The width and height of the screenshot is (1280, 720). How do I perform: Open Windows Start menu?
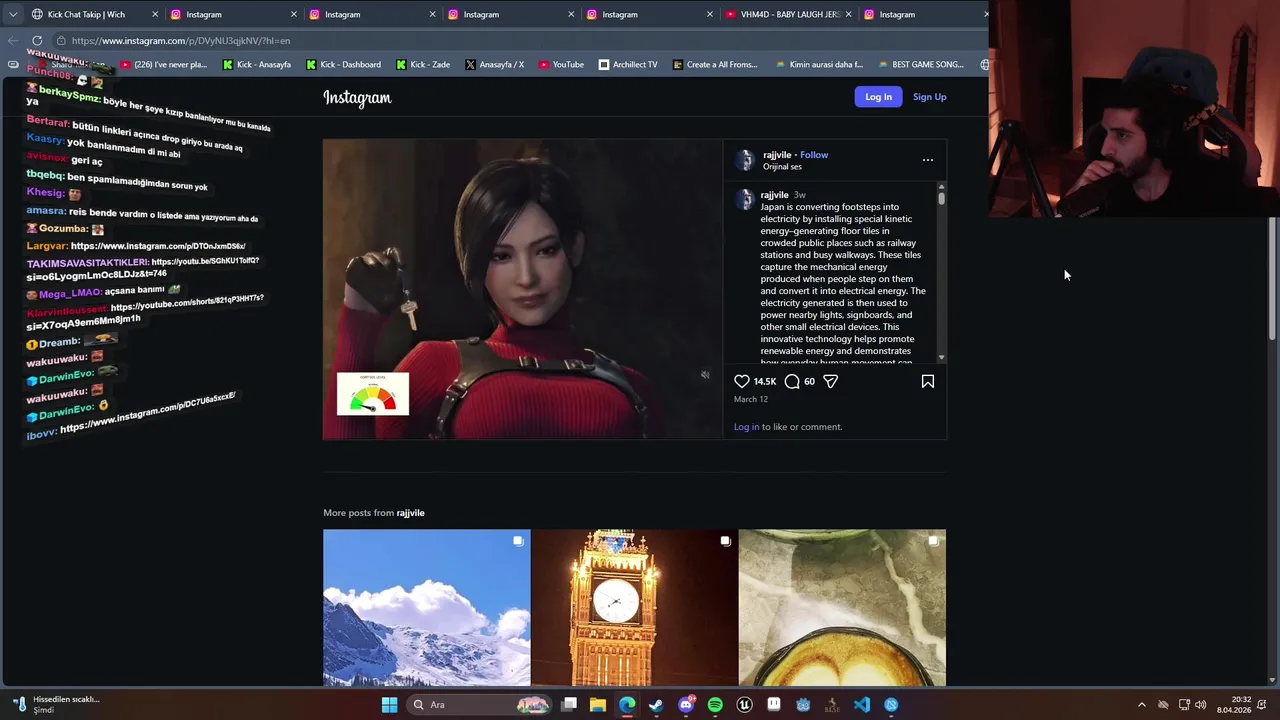pyautogui.click(x=389, y=705)
